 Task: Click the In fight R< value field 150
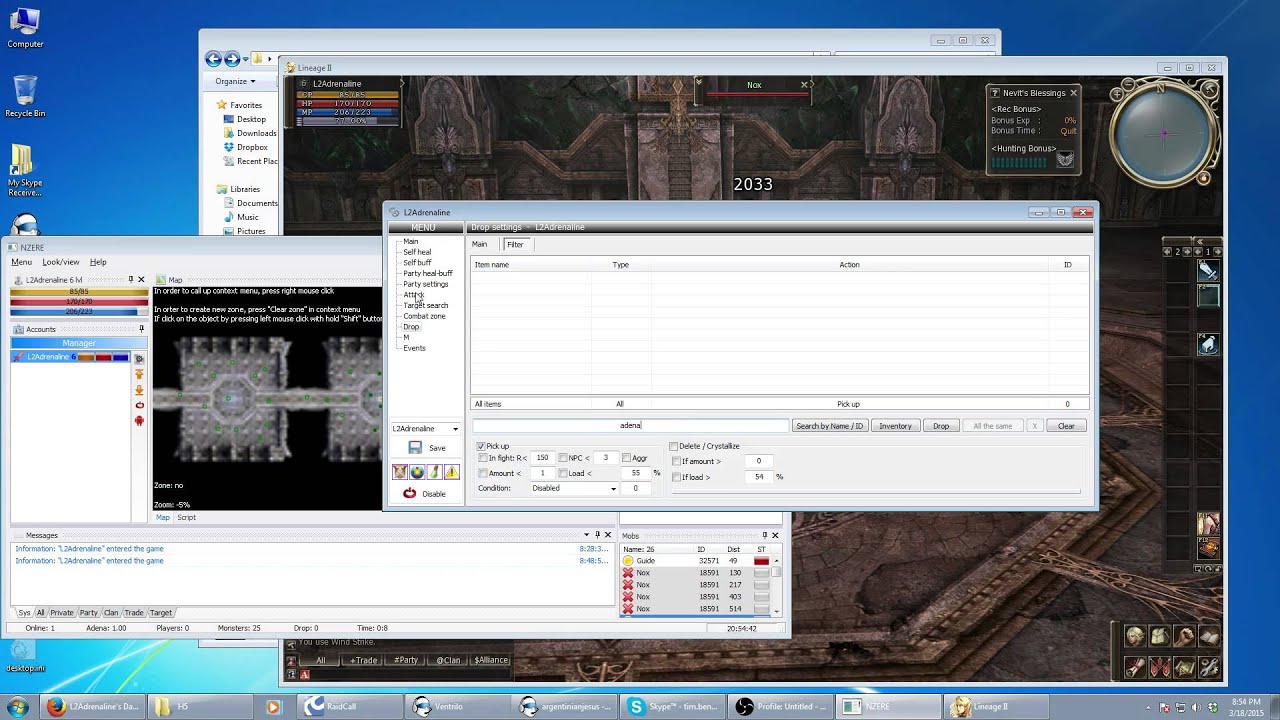click(542, 458)
